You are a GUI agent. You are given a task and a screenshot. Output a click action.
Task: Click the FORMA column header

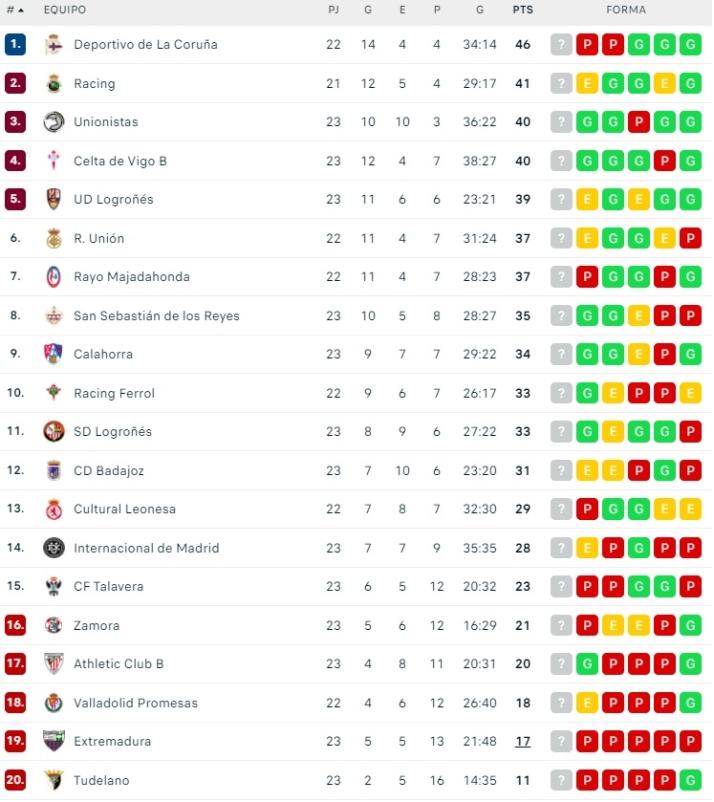click(626, 10)
